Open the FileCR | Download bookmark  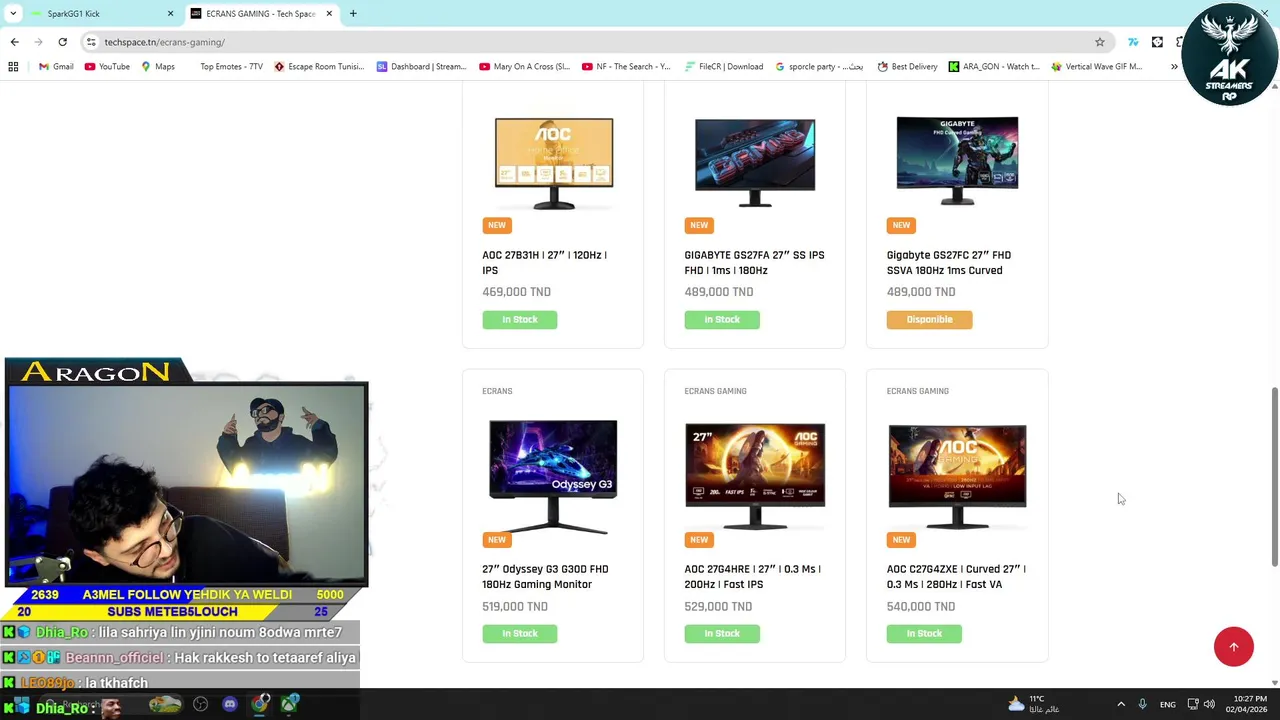pos(724,67)
